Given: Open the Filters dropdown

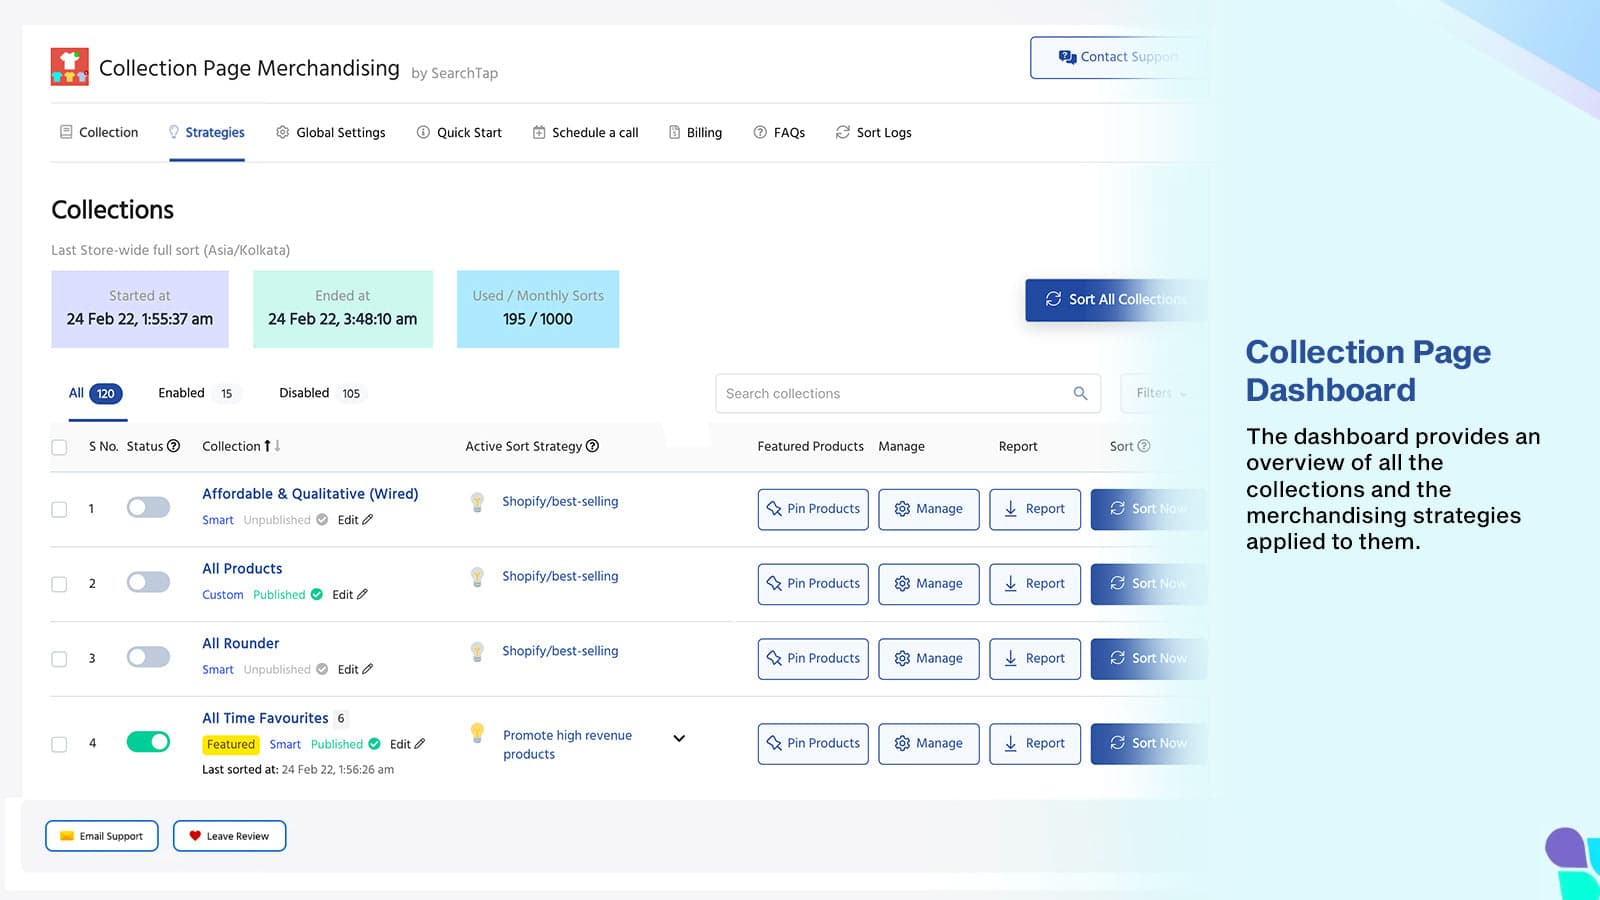Looking at the screenshot, I should [x=1157, y=393].
